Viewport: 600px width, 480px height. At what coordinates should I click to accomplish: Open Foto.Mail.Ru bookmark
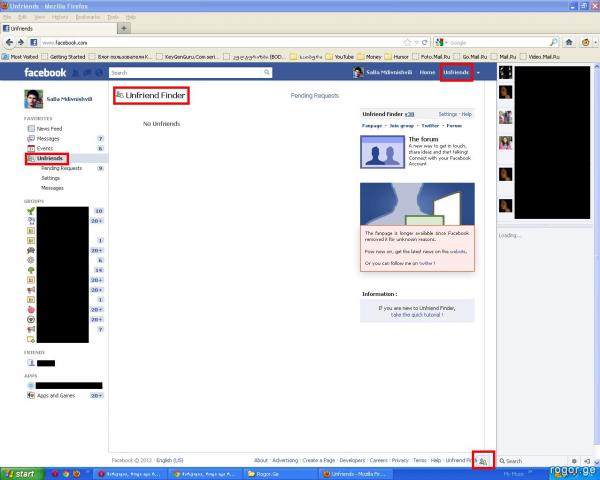point(432,57)
